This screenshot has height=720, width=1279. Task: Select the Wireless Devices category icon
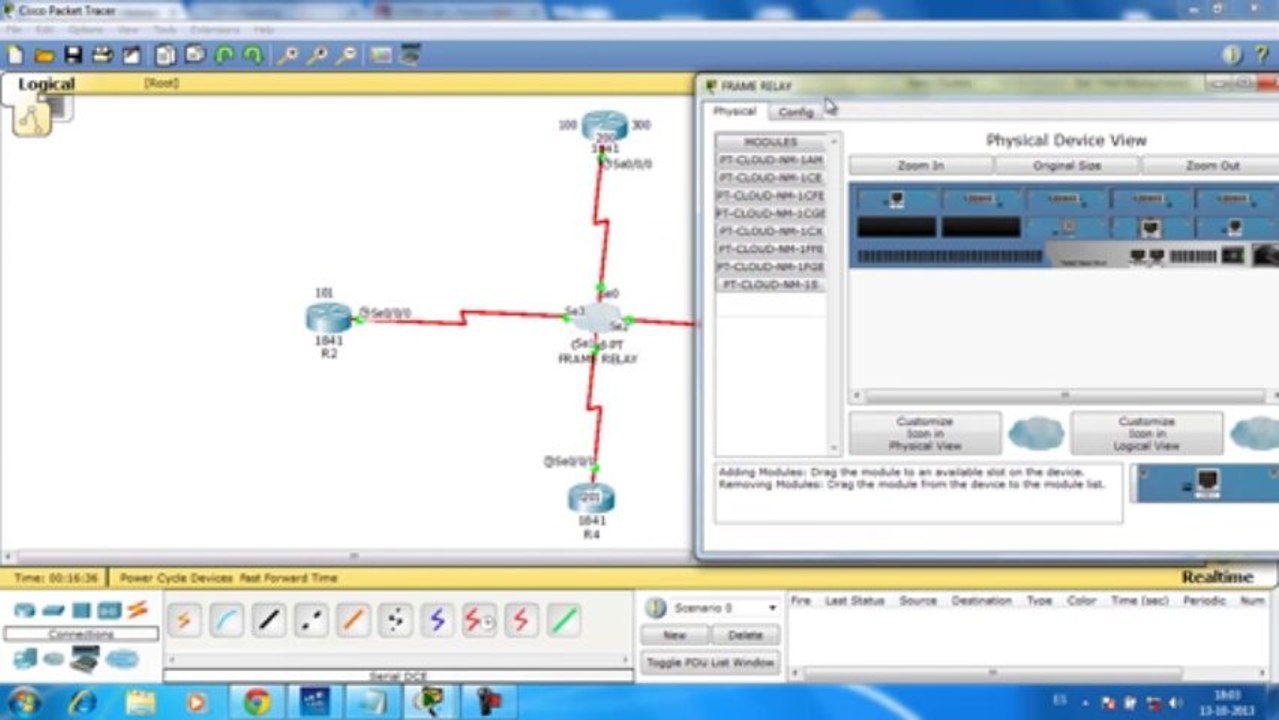[x=109, y=610]
